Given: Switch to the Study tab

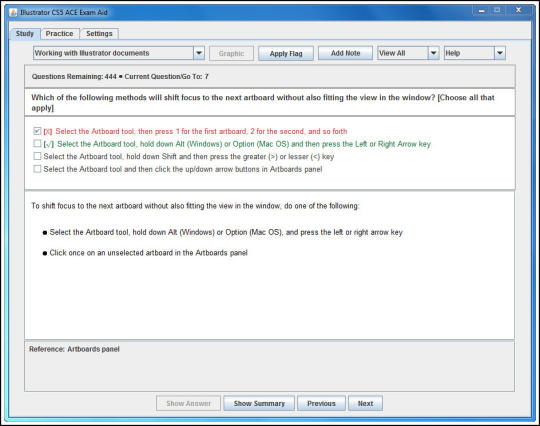Looking at the screenshot, I should pos(24,34).
